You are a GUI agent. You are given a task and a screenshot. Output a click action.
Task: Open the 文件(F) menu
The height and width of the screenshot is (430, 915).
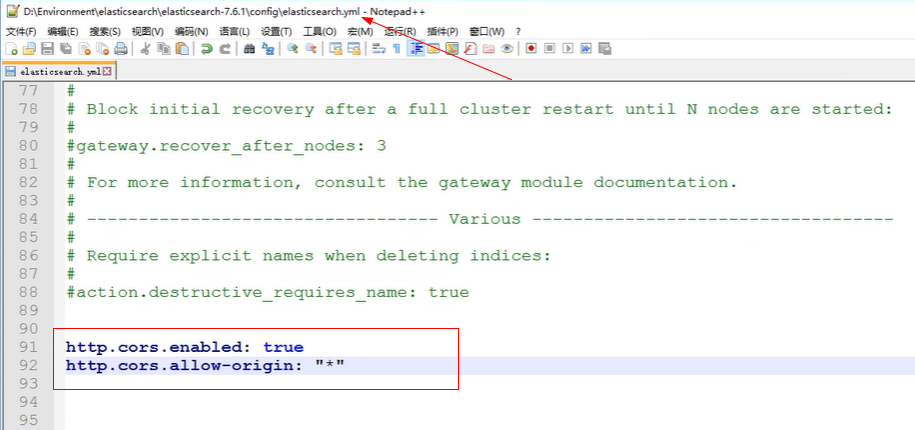point(21,32)
